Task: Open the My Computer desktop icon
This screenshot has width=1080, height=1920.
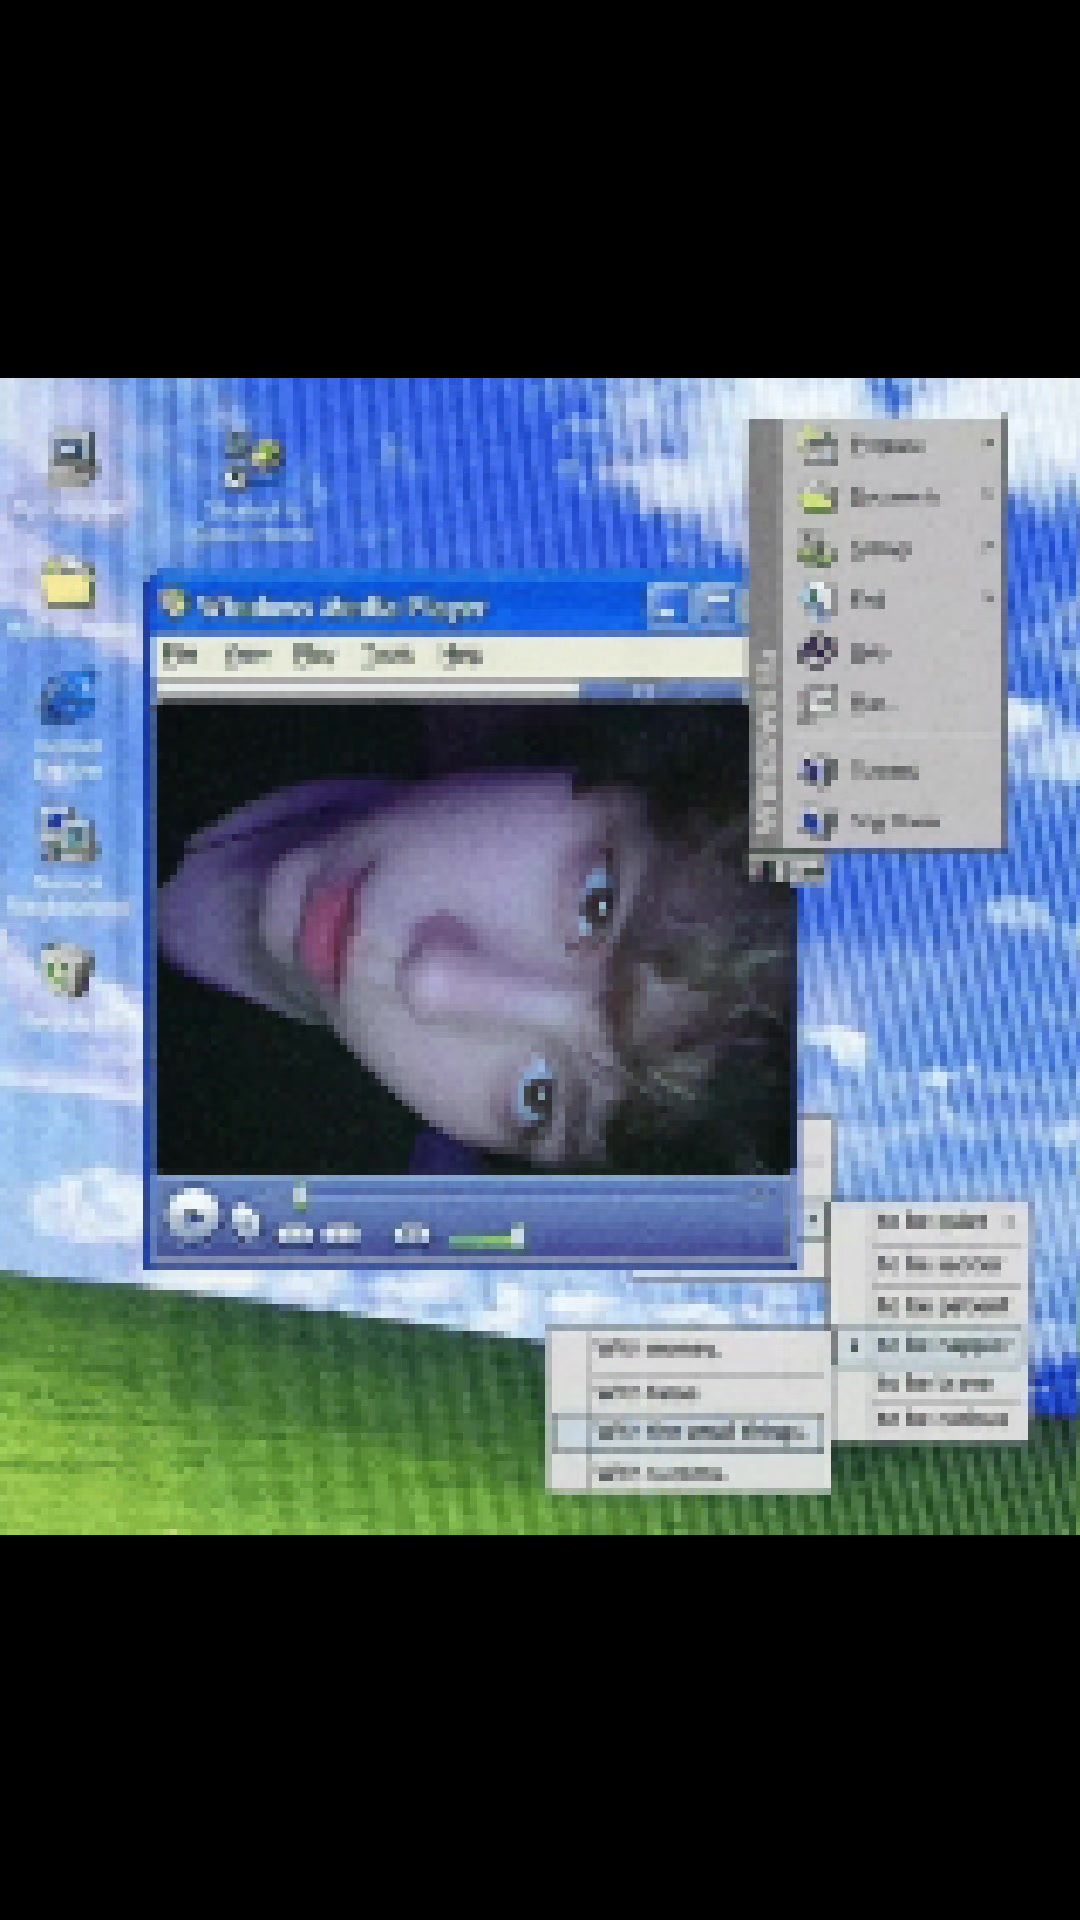Action: pos(72,459)
